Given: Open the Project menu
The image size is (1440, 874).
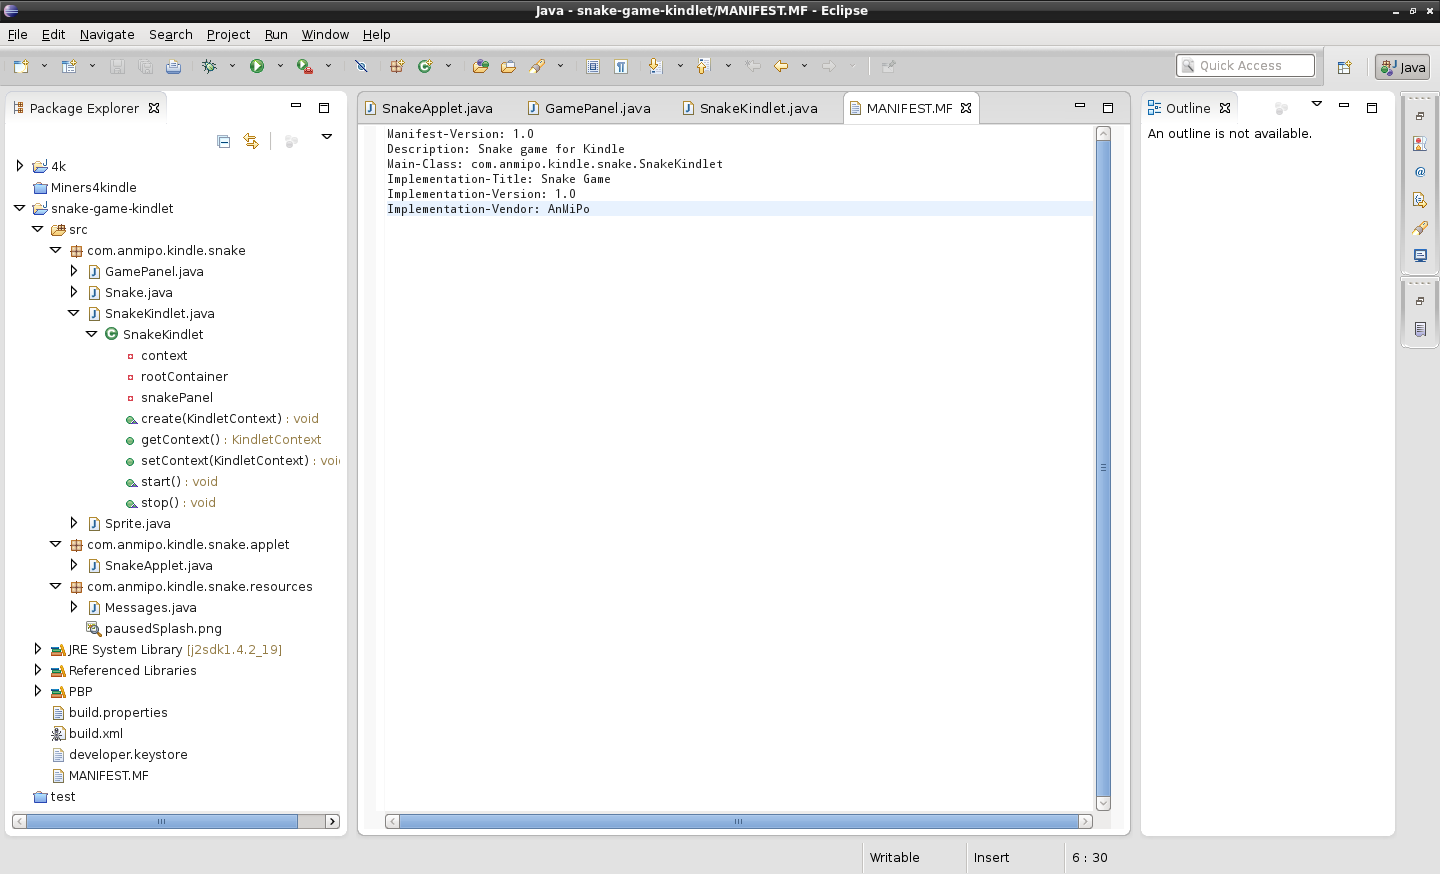Looking at the screenshot, I should click(x=228, y=34).
